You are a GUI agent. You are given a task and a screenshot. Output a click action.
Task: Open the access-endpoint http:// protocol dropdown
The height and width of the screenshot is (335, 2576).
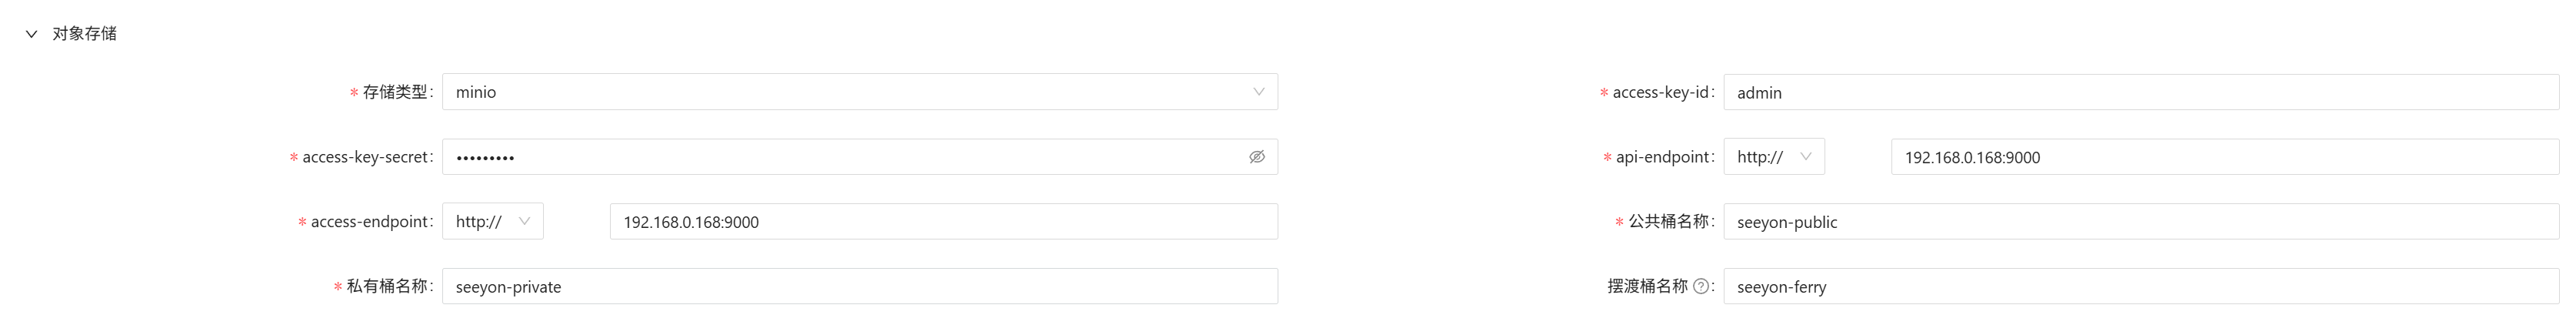click(x=493, y=222)
